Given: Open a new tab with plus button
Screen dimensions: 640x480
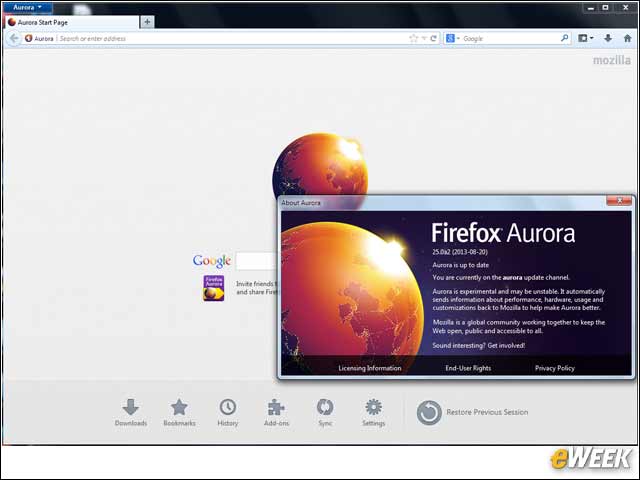Looking at the screenshot, I should [147, 22].
